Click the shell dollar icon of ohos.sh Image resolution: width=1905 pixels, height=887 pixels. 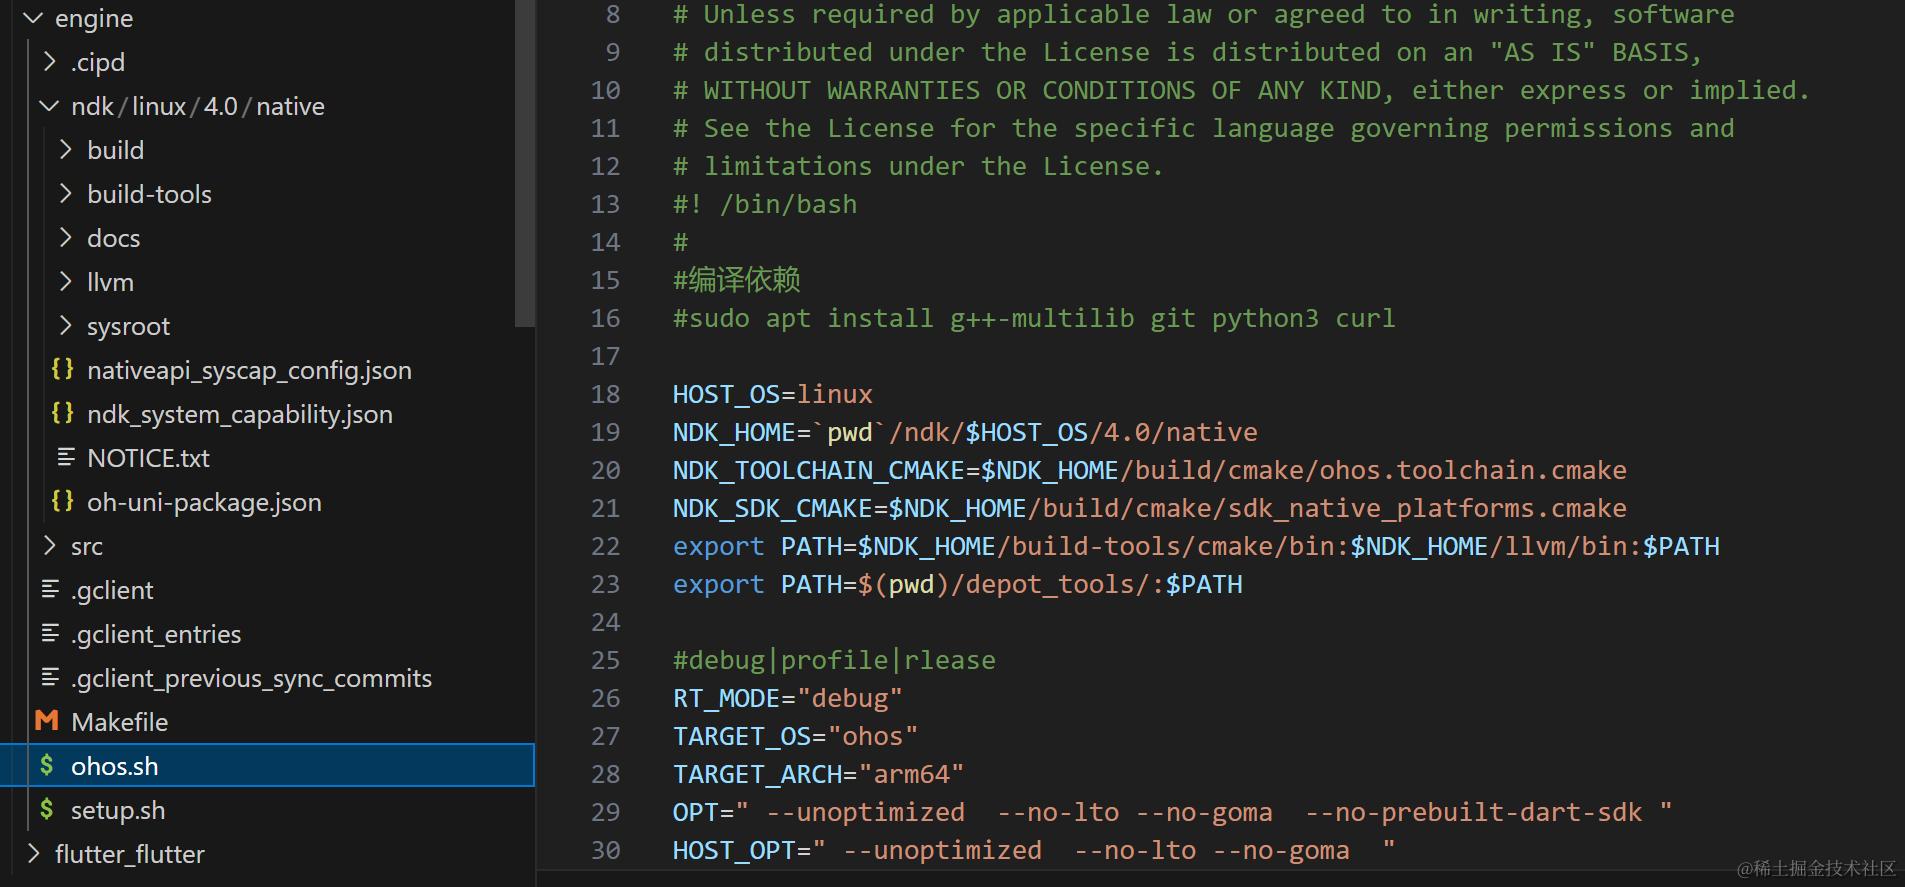tap(46, 766)
